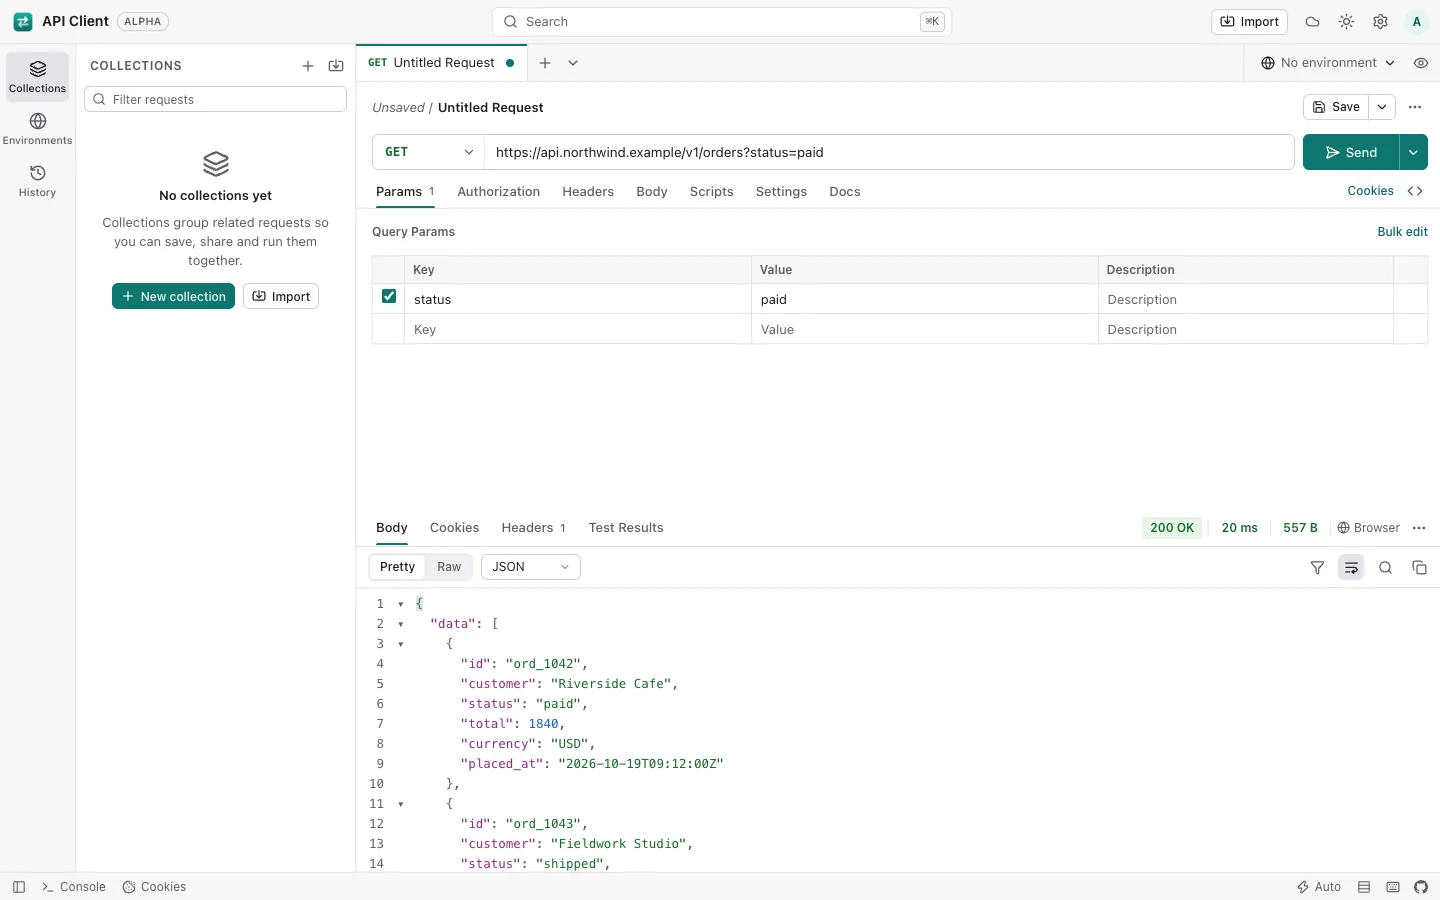Click the New collection button
The width and height of the screenshot is (1440, 900).
(173, 296)
